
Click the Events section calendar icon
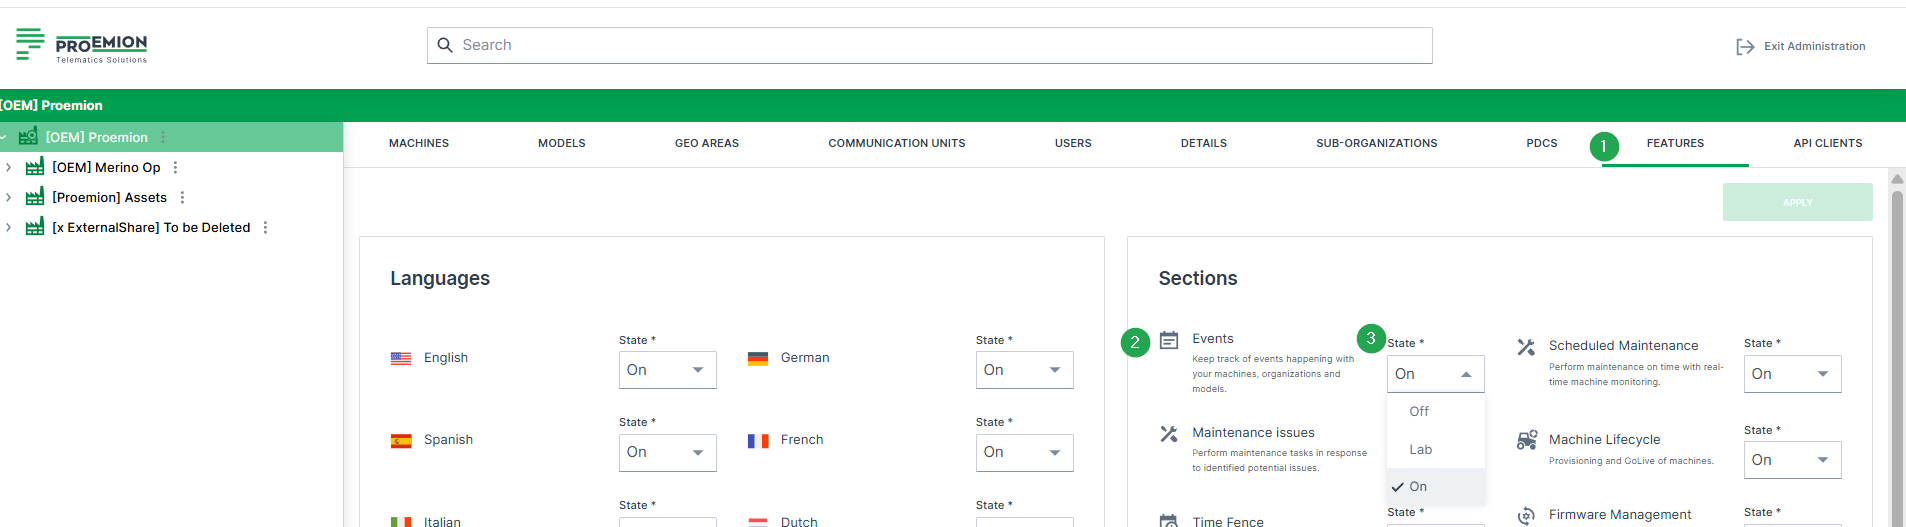(1168, 341)
